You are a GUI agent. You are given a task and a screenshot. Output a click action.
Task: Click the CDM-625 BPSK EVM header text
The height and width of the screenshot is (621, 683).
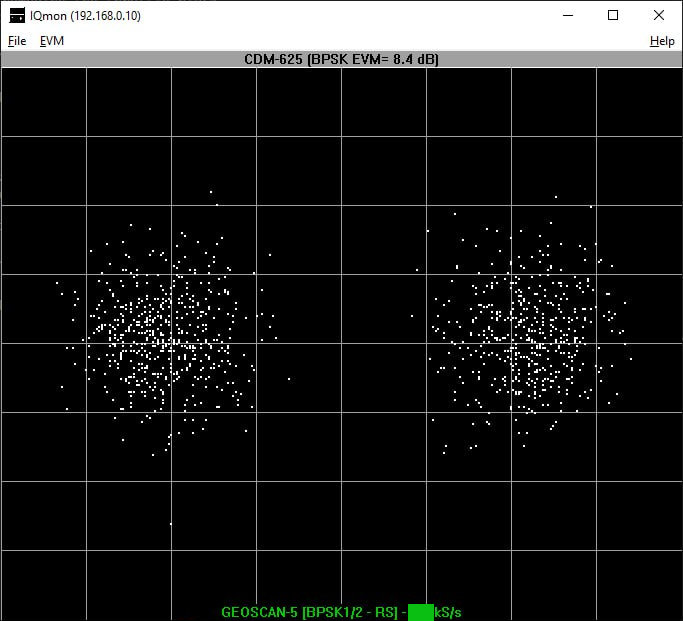pos(342,59)
